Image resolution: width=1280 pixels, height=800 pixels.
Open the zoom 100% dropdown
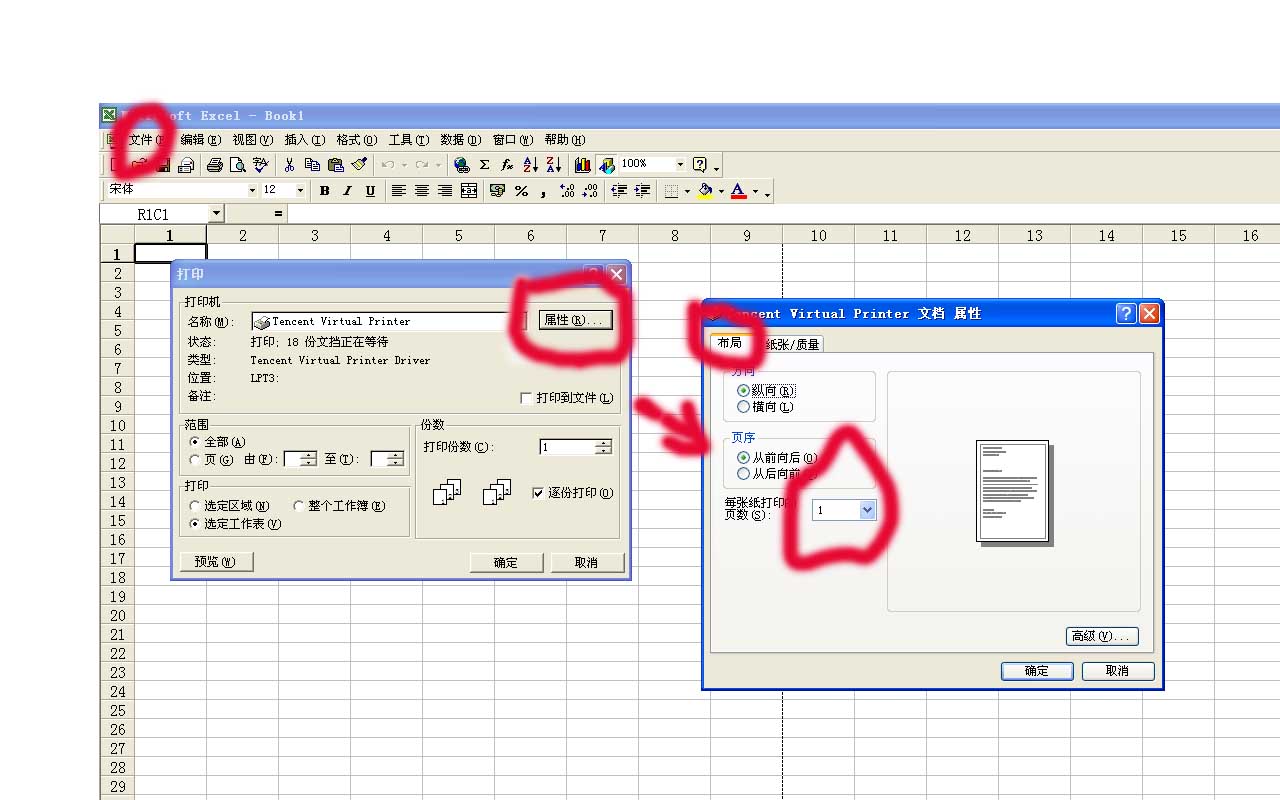coord(680,165)
